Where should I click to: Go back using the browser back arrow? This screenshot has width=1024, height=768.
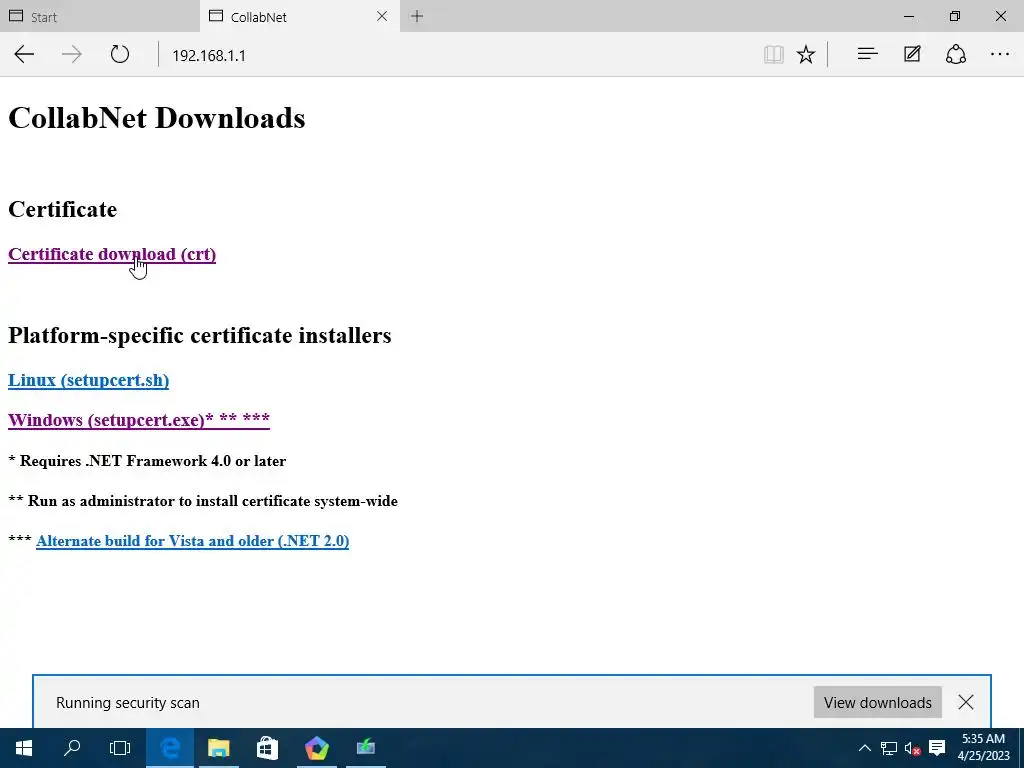[24, 54]
